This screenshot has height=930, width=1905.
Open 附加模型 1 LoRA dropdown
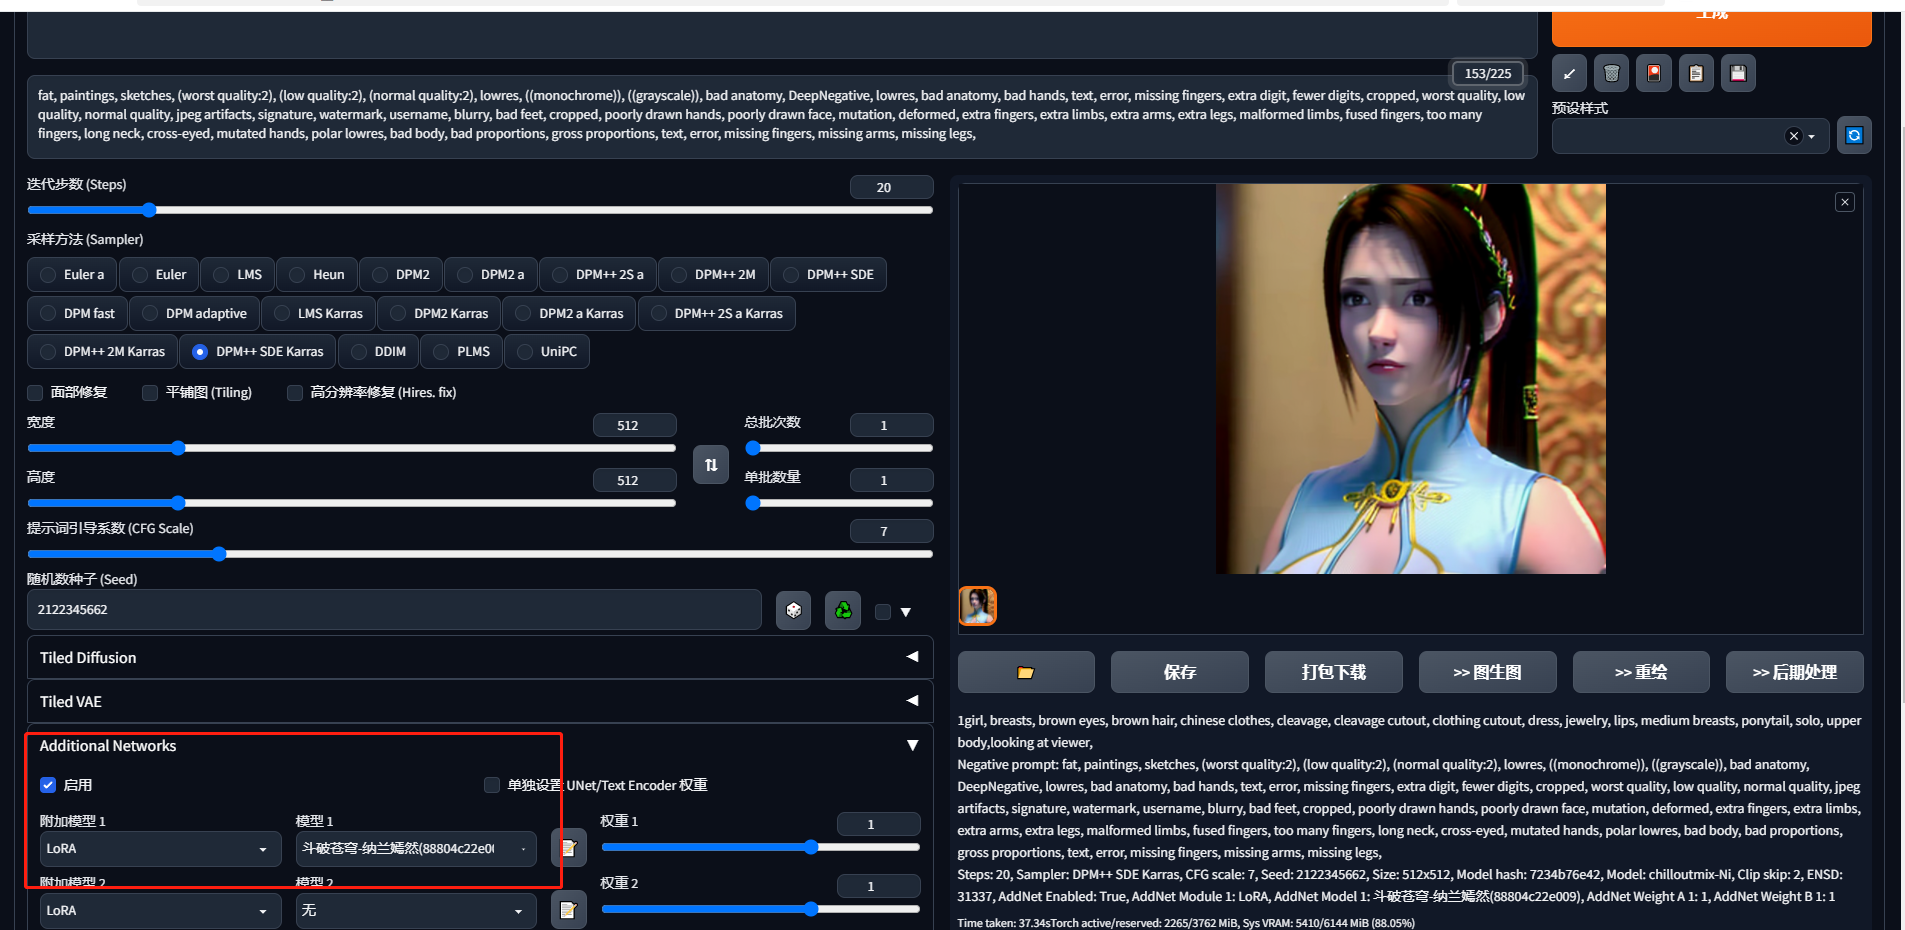point(160,849)
